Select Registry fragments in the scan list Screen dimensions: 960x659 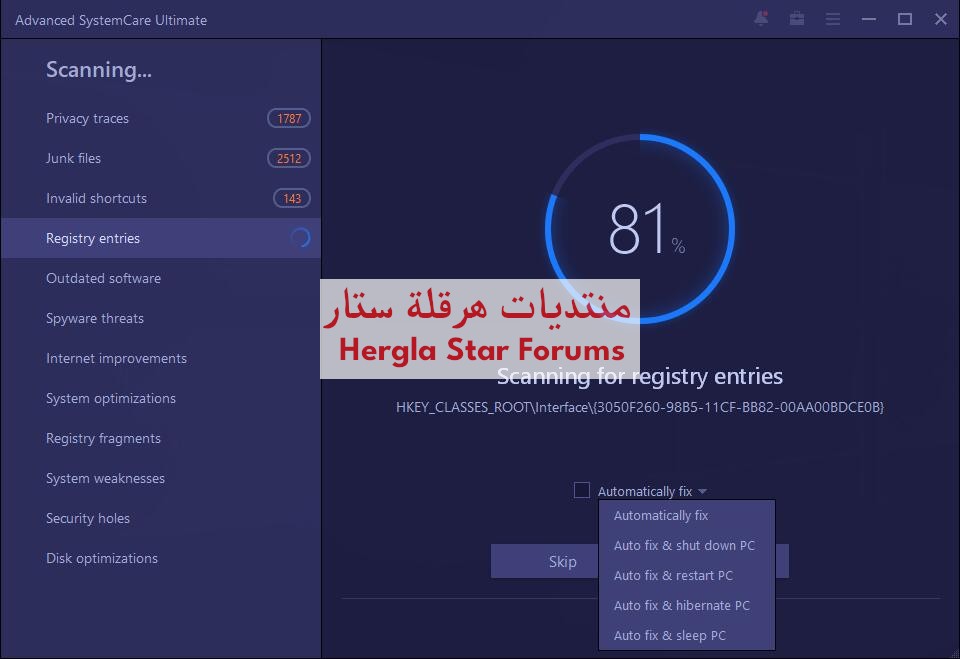pyautogui.click(x=161, y=438)
